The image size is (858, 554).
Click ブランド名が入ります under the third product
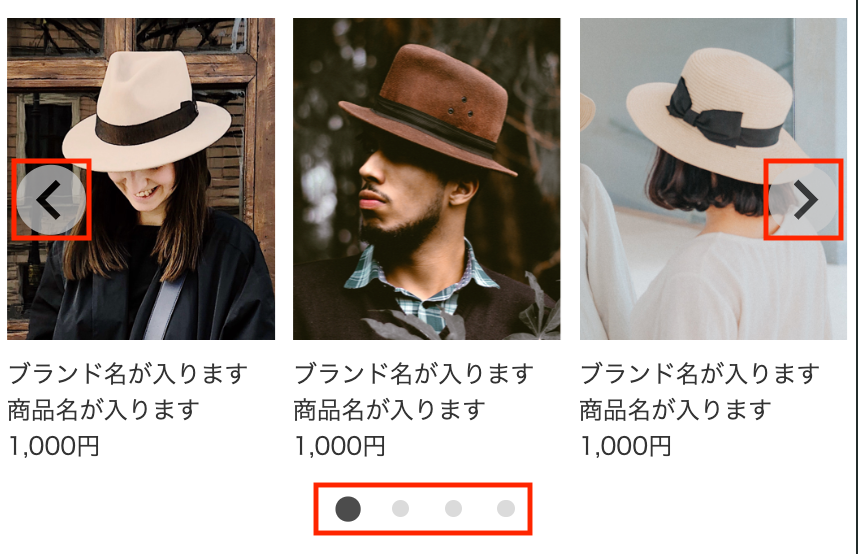click(x=700, y=374)
